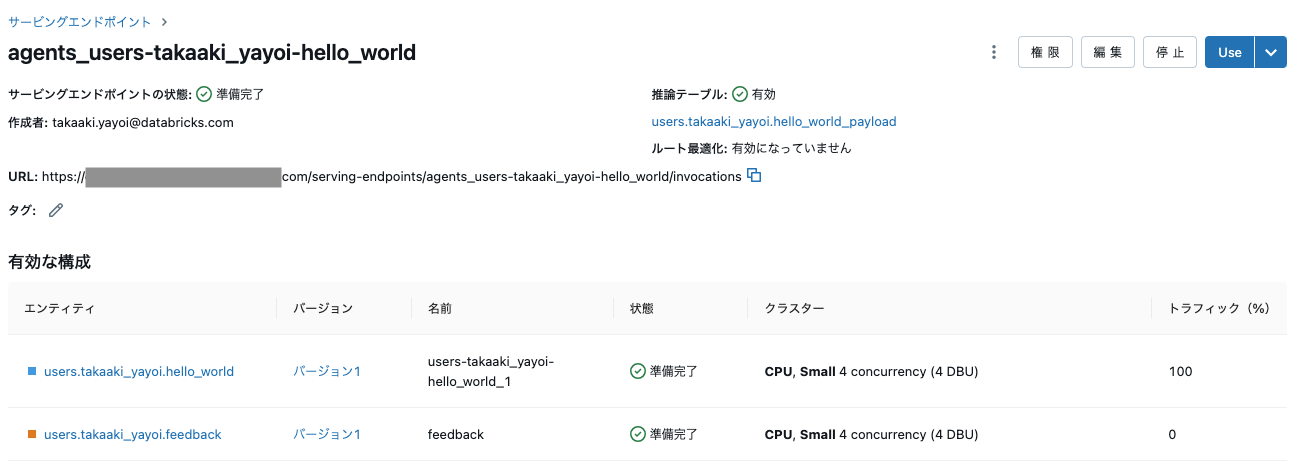1290x476 pixels.
Task: Expand the Use button dropdown arrow
Action: click(1270, 52)
